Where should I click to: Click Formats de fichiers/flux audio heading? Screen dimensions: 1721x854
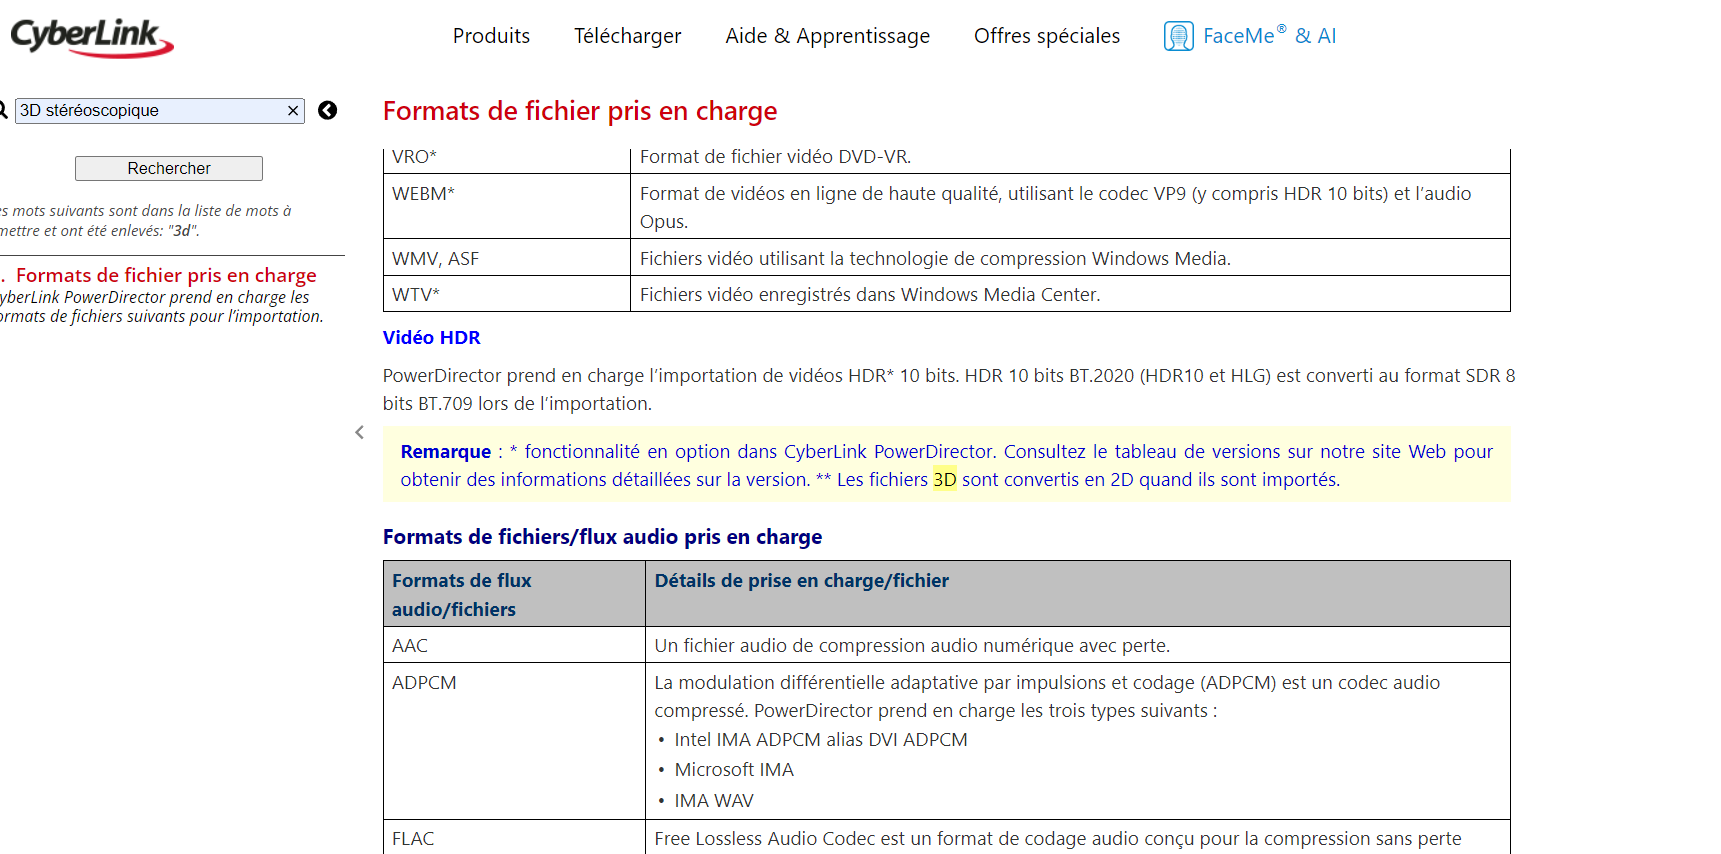603,537
